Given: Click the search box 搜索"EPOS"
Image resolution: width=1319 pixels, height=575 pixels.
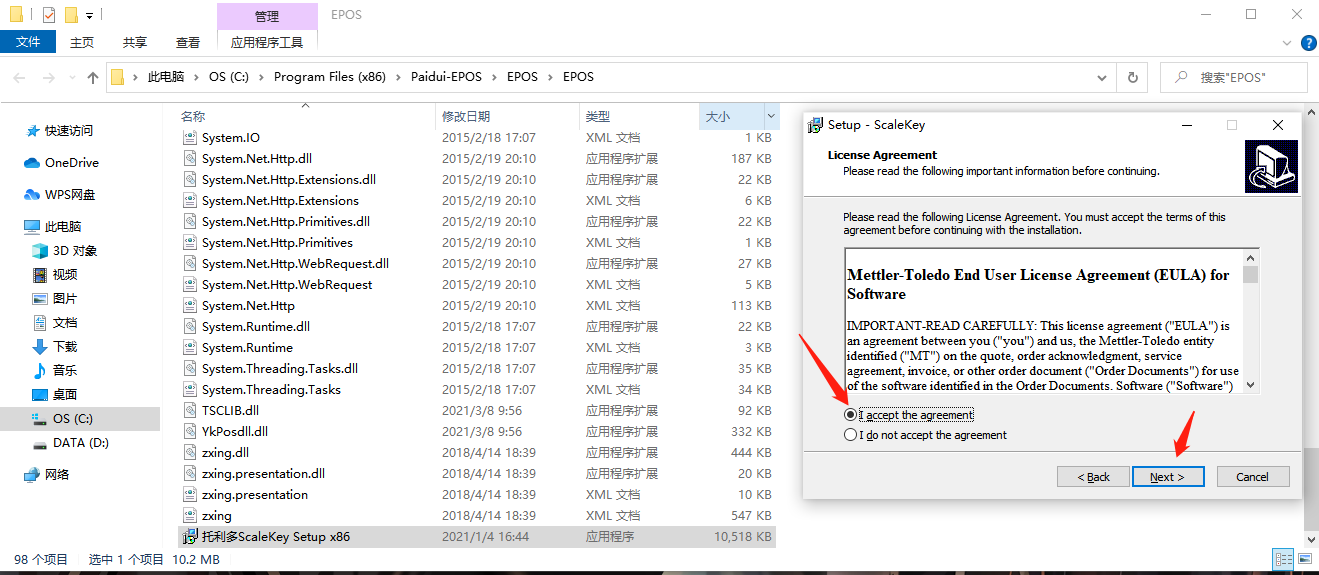Looking at the screenshot, I should click(1234, 77).
